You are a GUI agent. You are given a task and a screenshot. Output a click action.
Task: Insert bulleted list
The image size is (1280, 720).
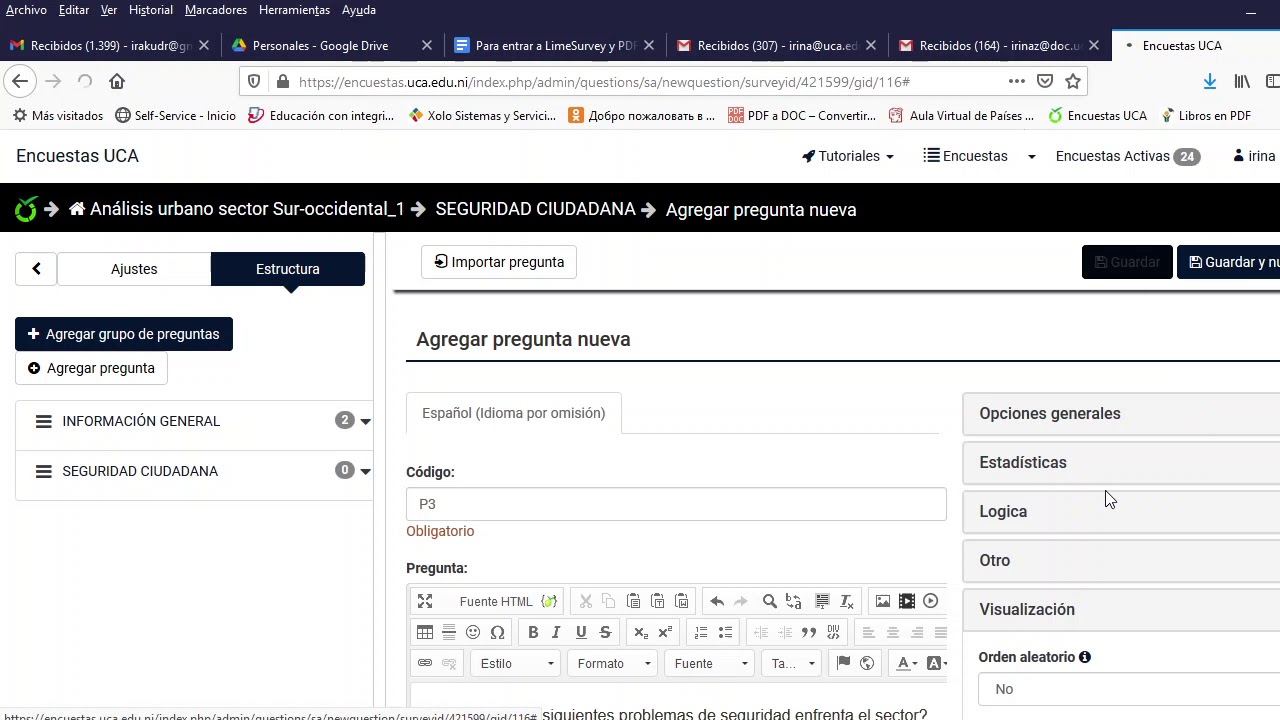(725, 632)
